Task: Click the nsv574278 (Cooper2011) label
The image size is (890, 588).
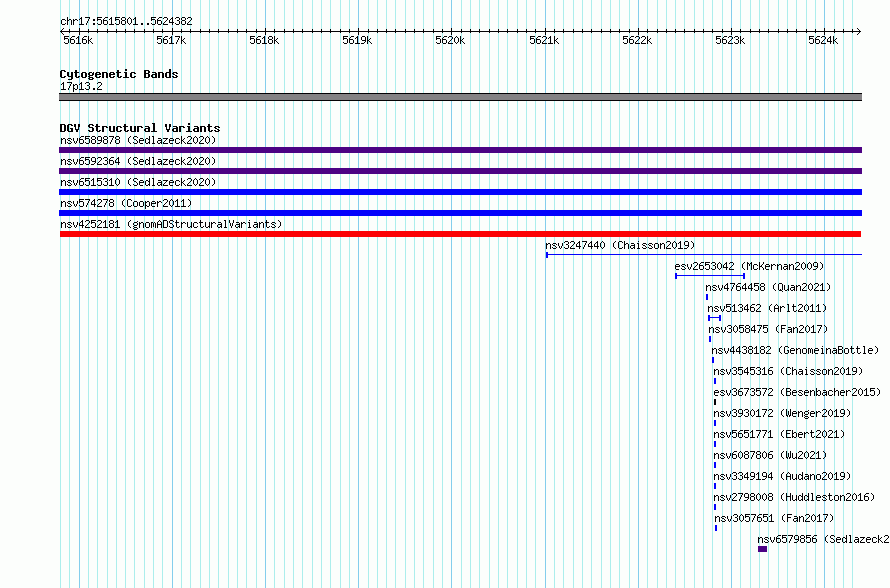Action: [x=126, y=203]
